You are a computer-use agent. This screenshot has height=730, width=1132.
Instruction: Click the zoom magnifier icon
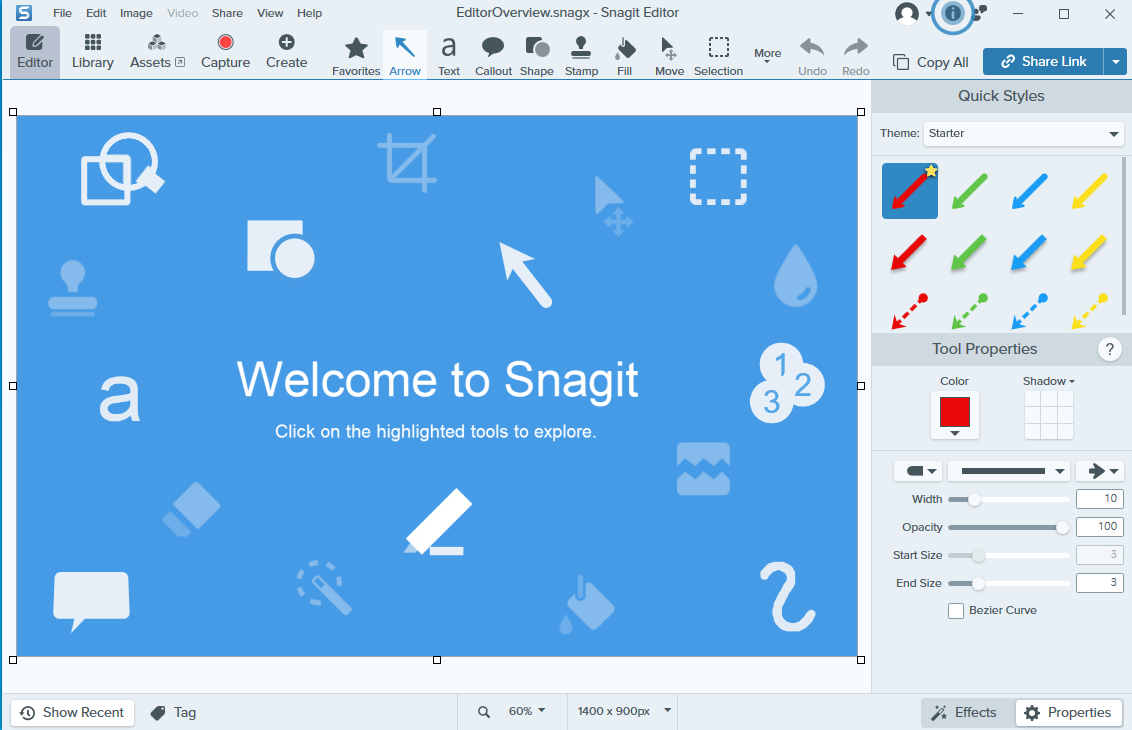(484, 712)
